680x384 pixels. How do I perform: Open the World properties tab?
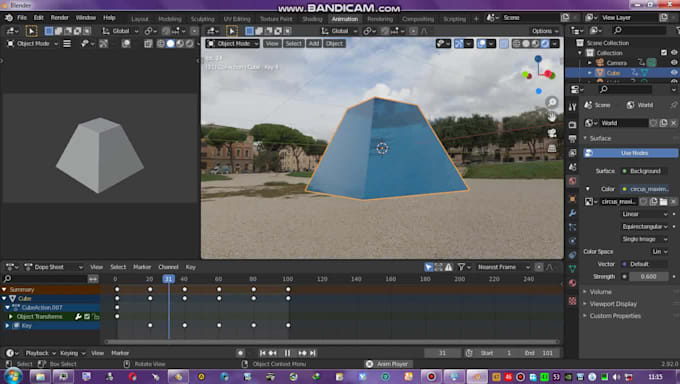click(x=572, y=181)
